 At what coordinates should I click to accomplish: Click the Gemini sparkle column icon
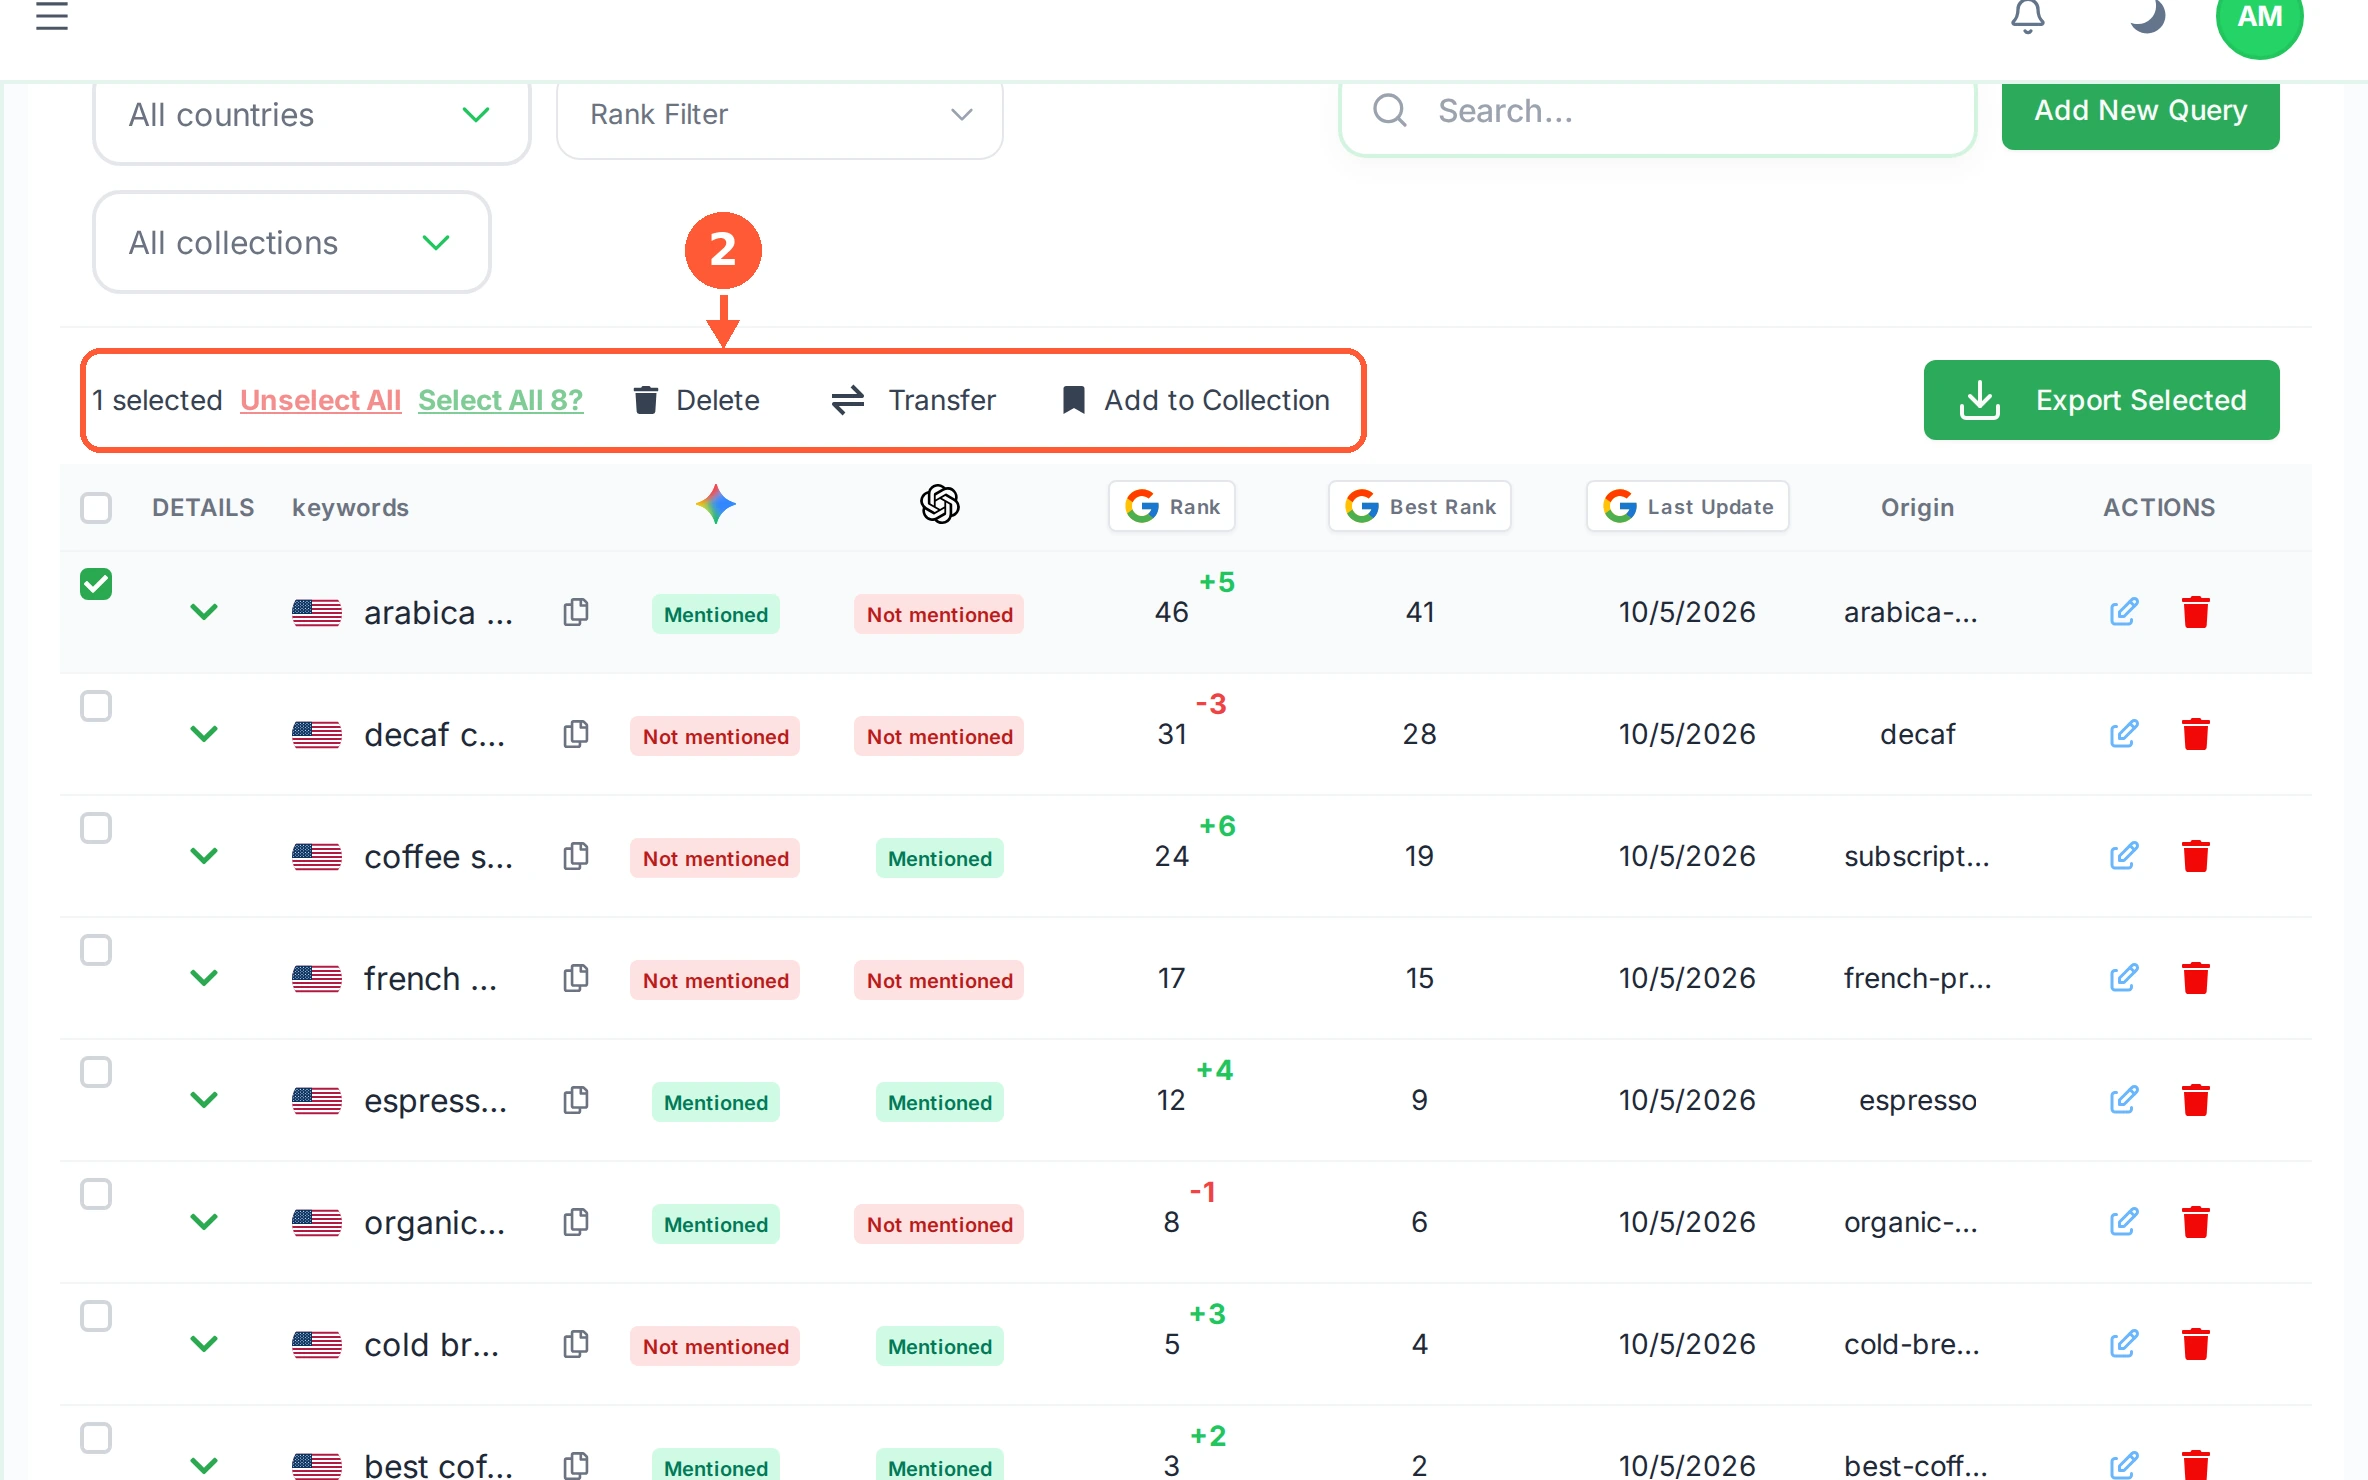point(716,505)
